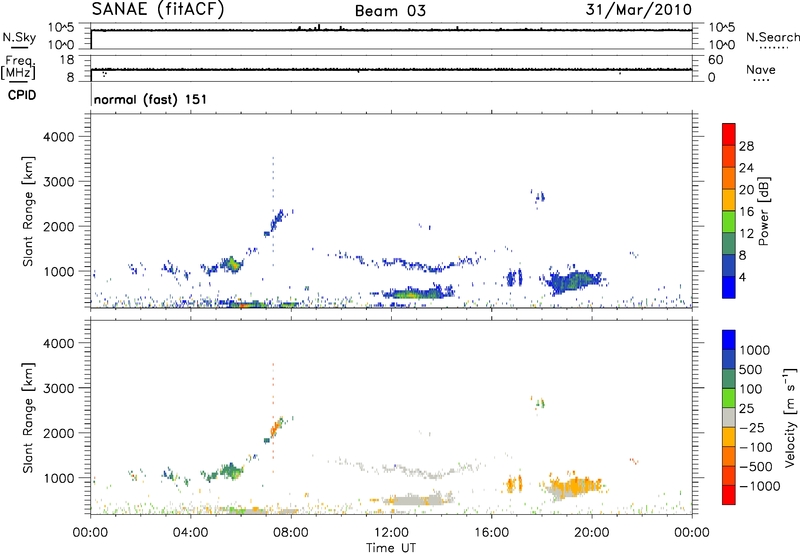Click the '-500' label on Velocity colorbar

click(x=756, y=466)
